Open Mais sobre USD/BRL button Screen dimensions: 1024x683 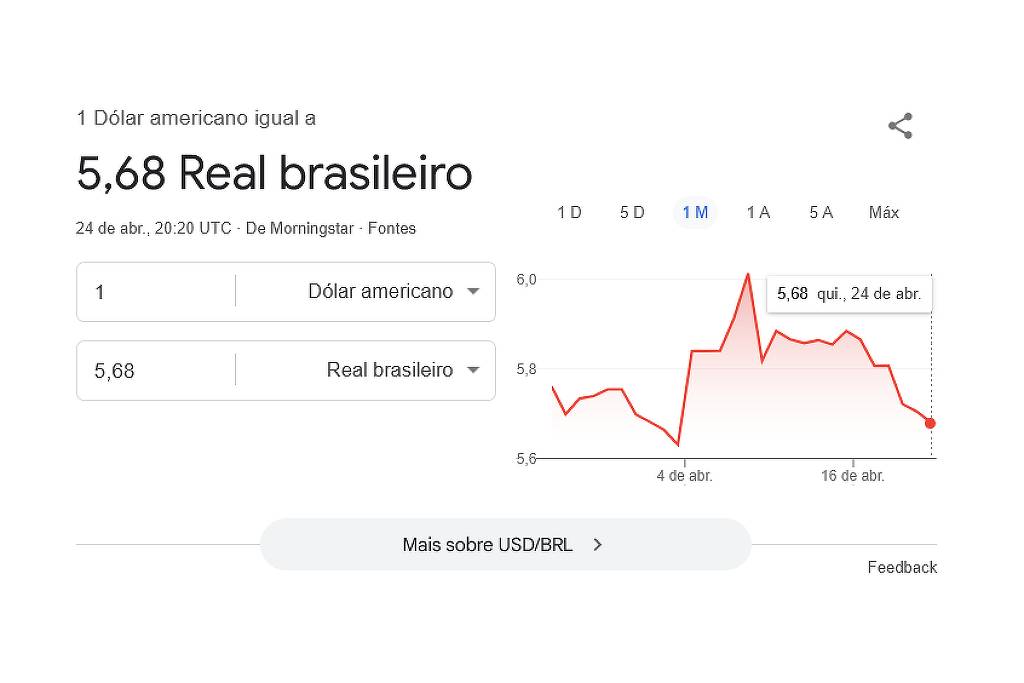(x=505, y=545)
